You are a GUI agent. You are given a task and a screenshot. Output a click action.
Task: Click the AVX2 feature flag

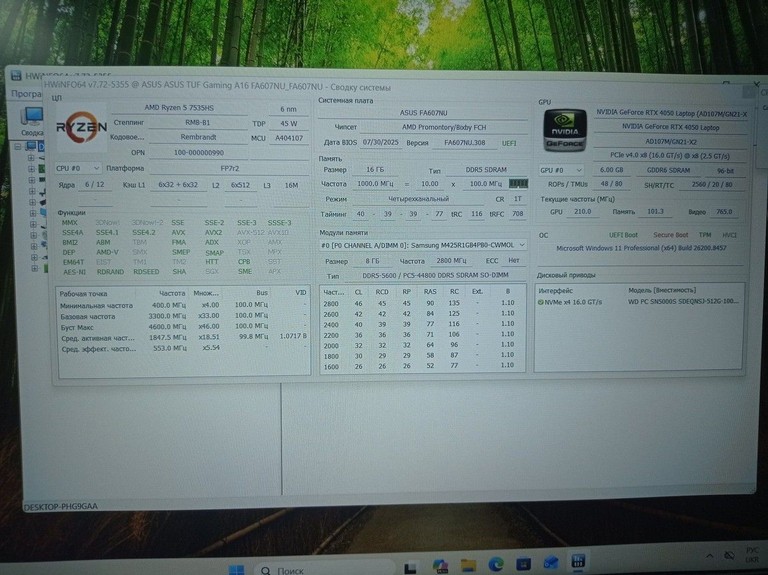pos(214,232)
